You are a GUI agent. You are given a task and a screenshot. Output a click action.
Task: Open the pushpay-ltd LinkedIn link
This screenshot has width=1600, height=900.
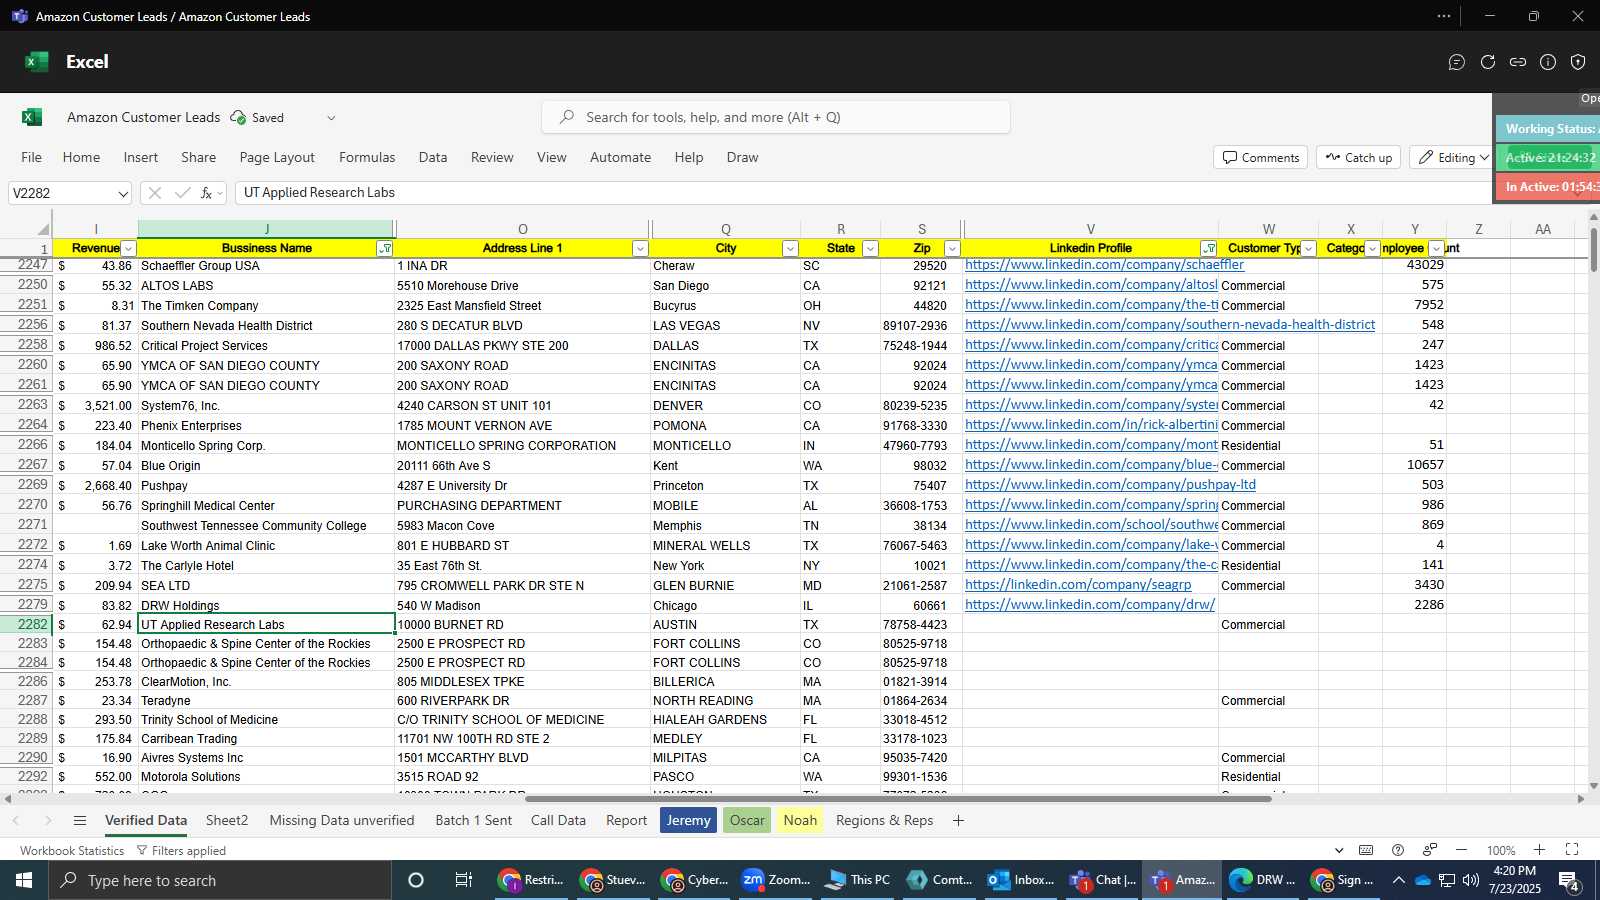point(1110,485)
